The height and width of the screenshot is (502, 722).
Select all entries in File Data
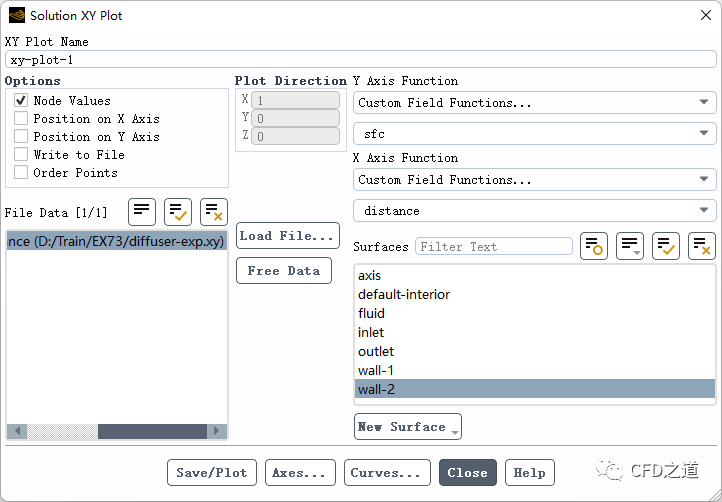click(178, 211)
